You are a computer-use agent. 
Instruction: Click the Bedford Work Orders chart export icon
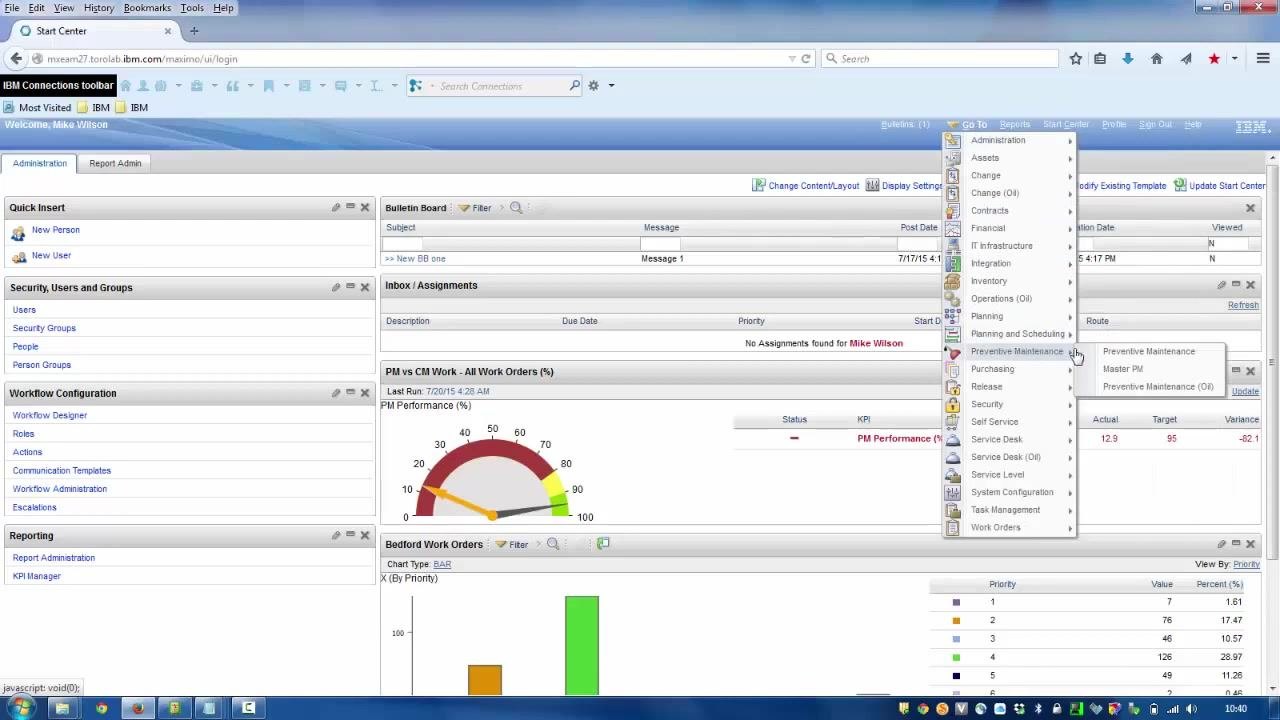pos(603,544)
